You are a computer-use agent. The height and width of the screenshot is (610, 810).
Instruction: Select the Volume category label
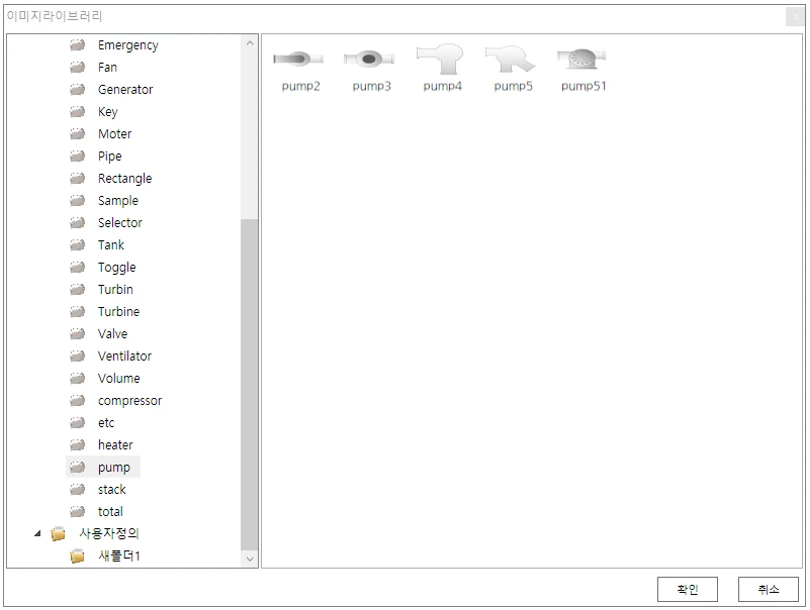[x=119, y=378]
